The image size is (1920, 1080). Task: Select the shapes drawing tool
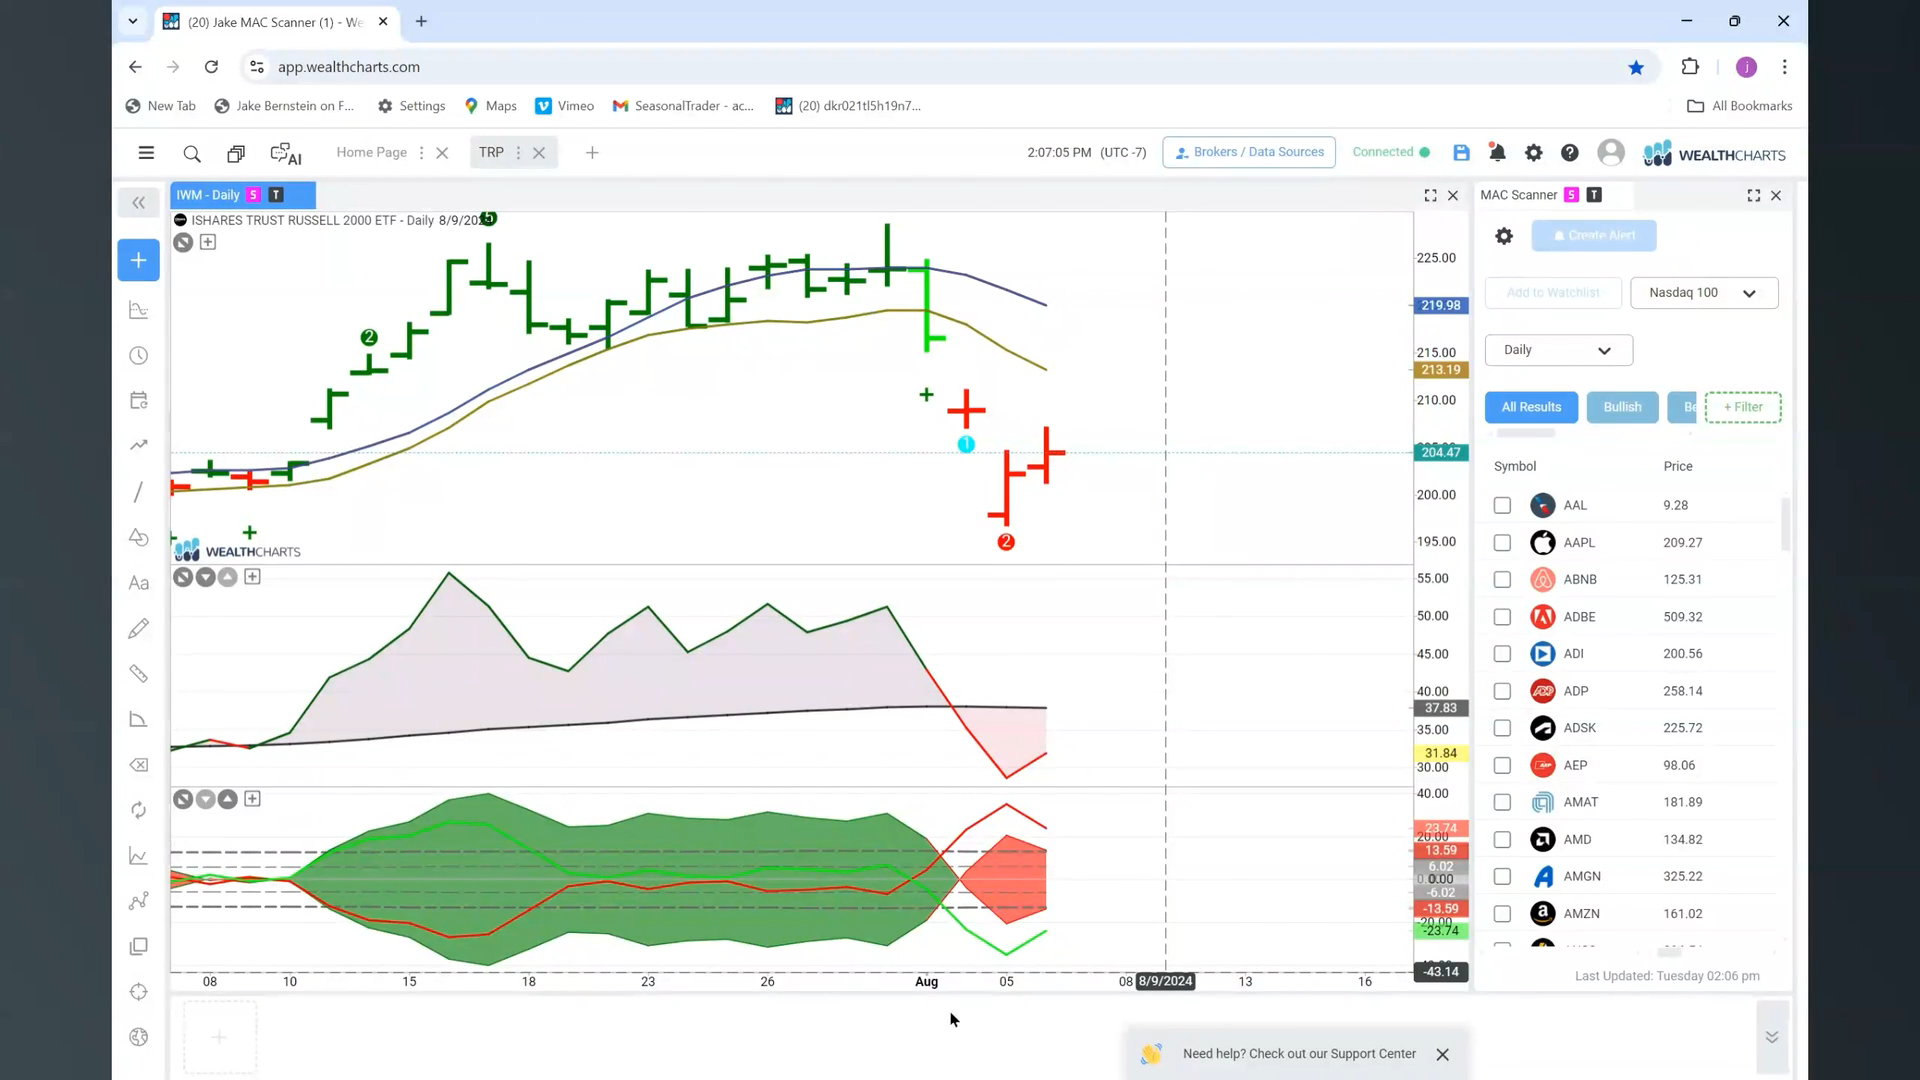coord(139,538)
